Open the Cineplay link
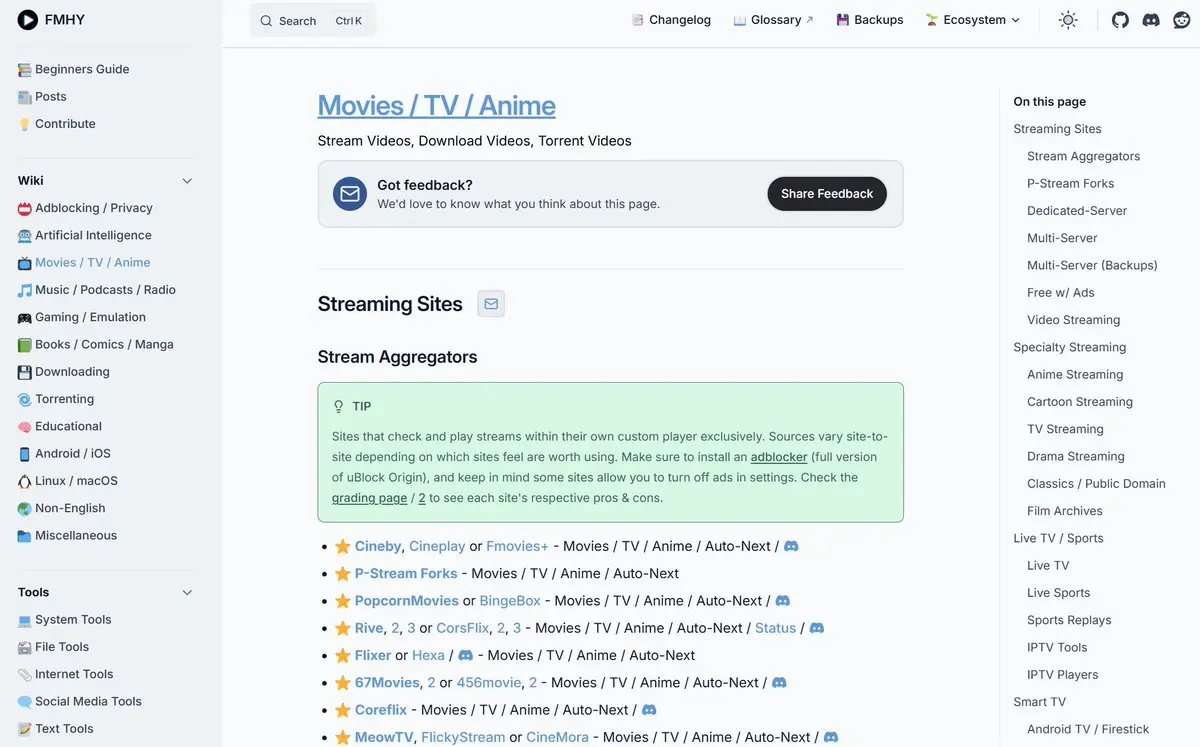Screen dimensions: 1200x747 tap(437, 546)
